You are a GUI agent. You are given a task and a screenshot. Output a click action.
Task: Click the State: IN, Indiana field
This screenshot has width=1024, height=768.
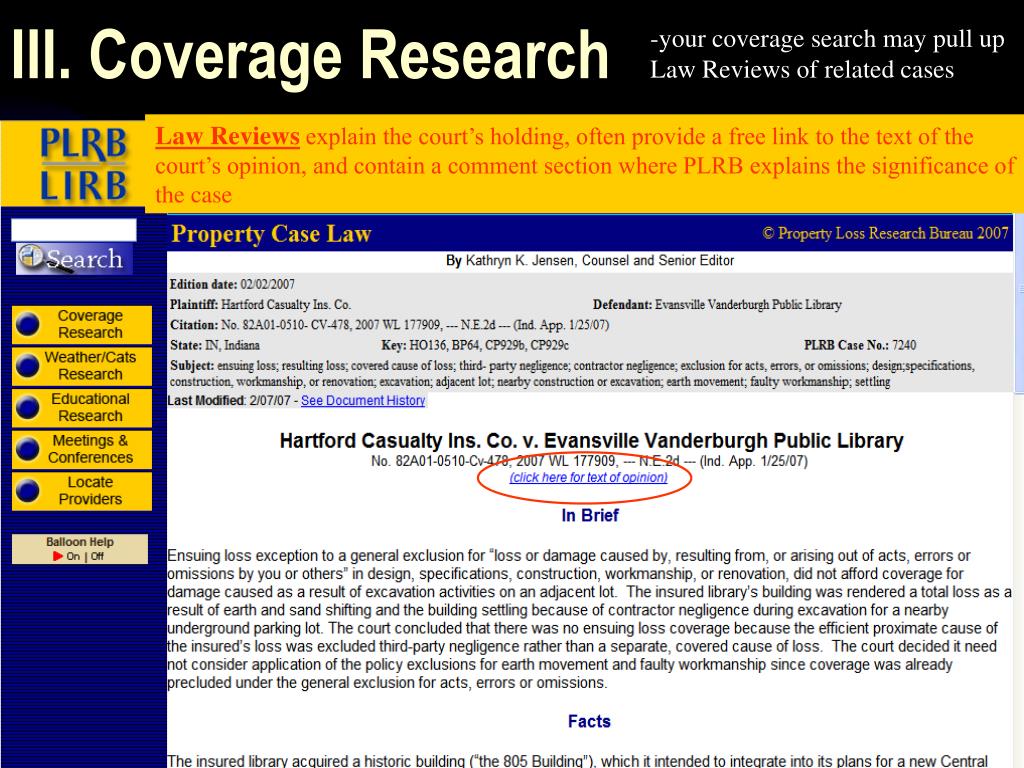[214, 345]
